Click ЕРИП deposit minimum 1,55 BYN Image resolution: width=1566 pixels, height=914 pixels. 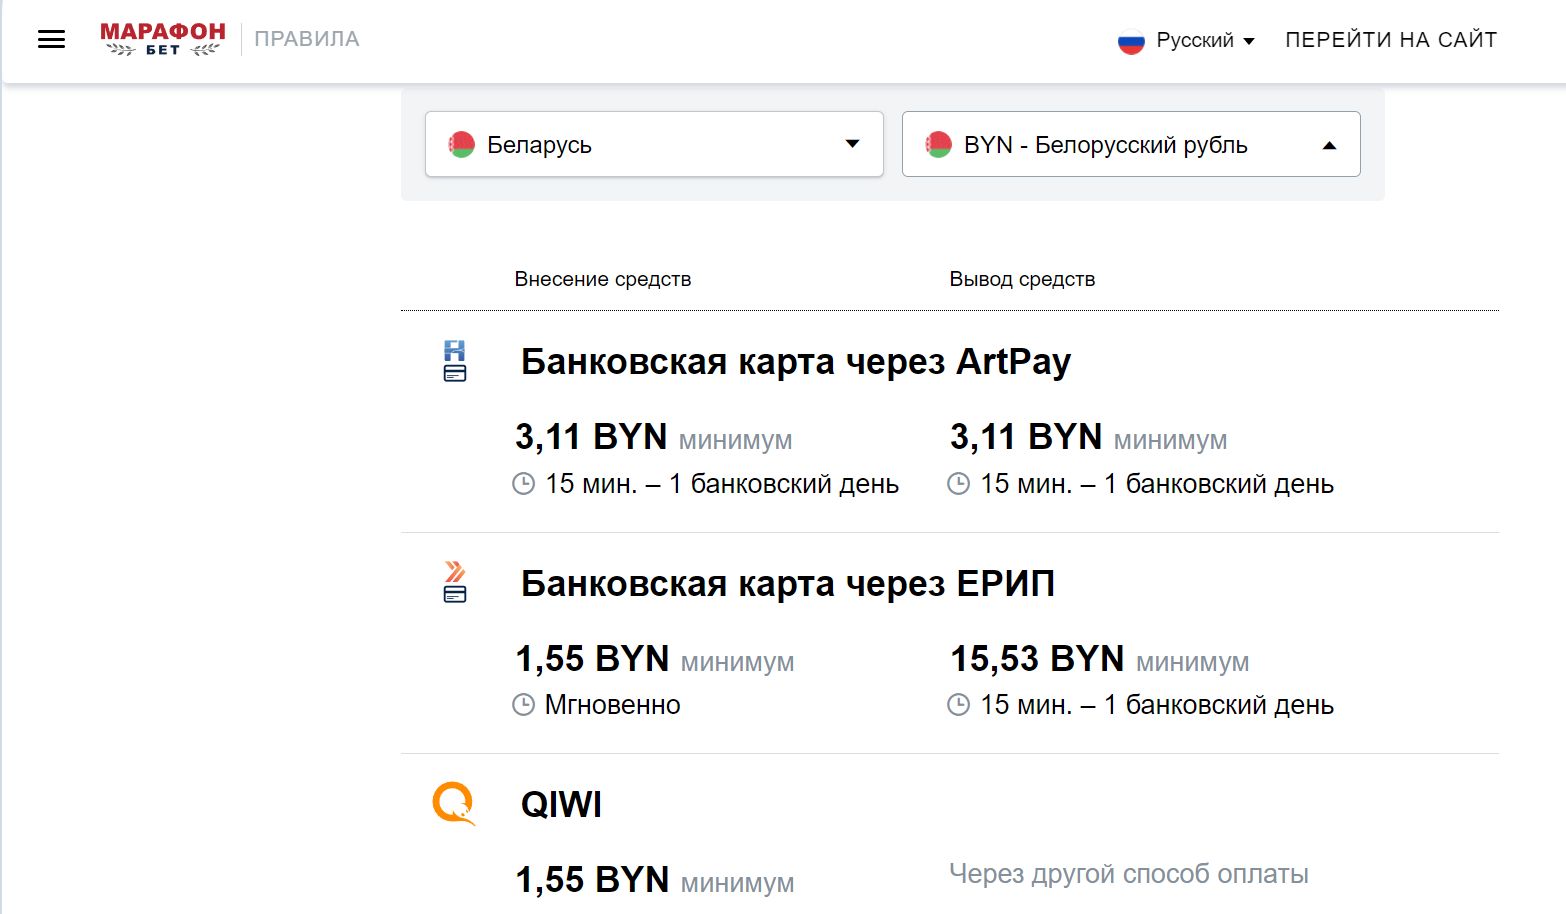point(655,659)
